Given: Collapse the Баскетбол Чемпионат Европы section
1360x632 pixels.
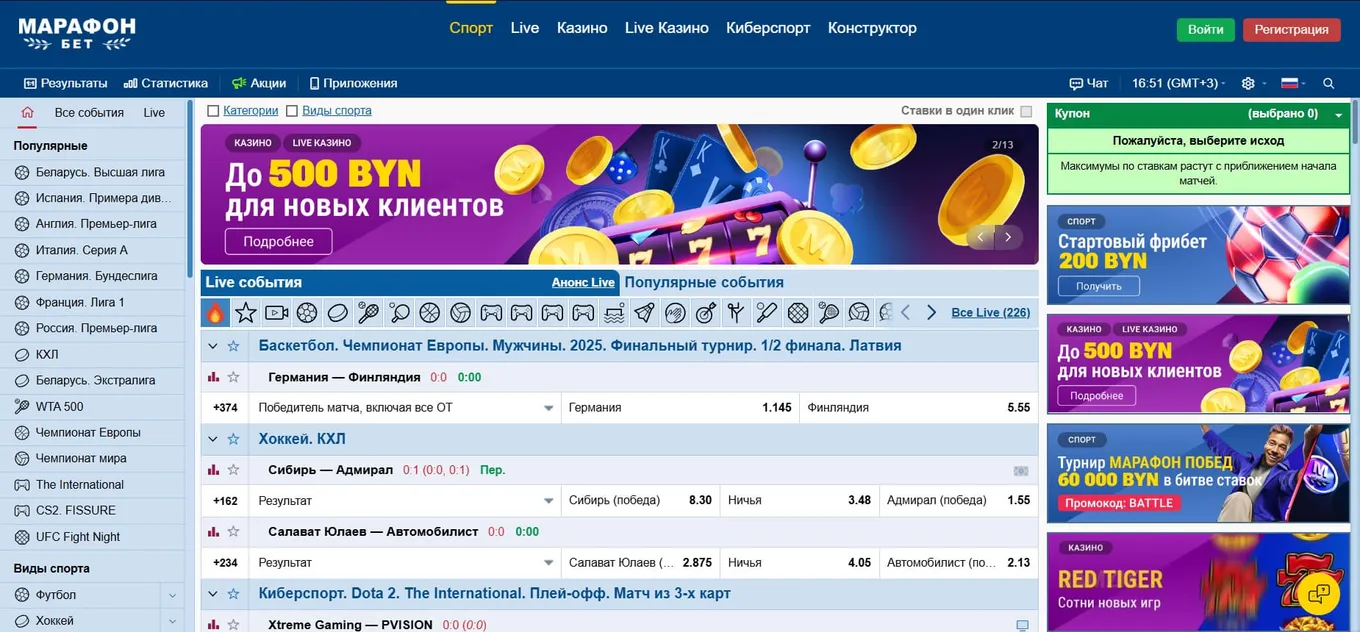Looking at the screenshot, I should (x=212, y=346).
